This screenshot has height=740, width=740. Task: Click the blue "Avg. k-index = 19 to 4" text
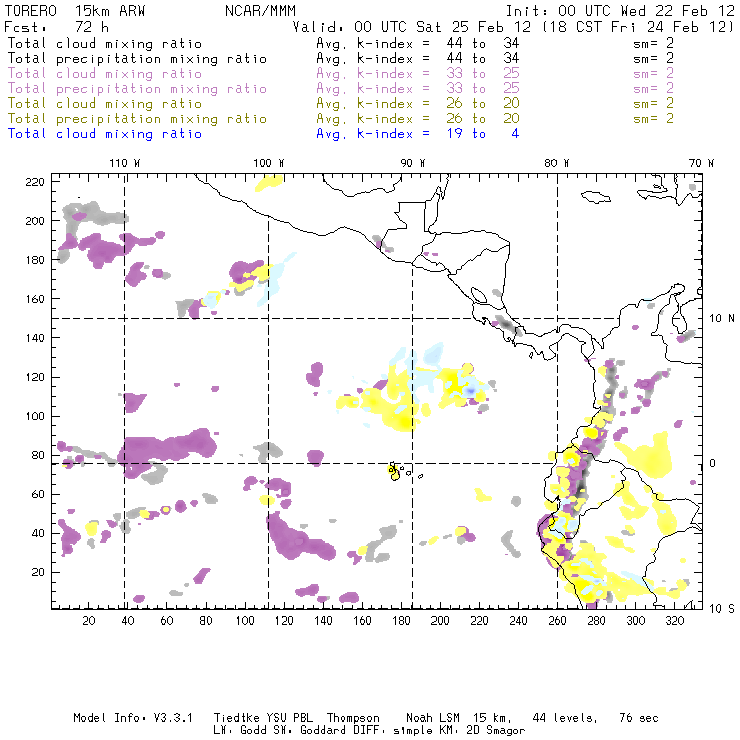pyautogui.click(x=418, y=134)
